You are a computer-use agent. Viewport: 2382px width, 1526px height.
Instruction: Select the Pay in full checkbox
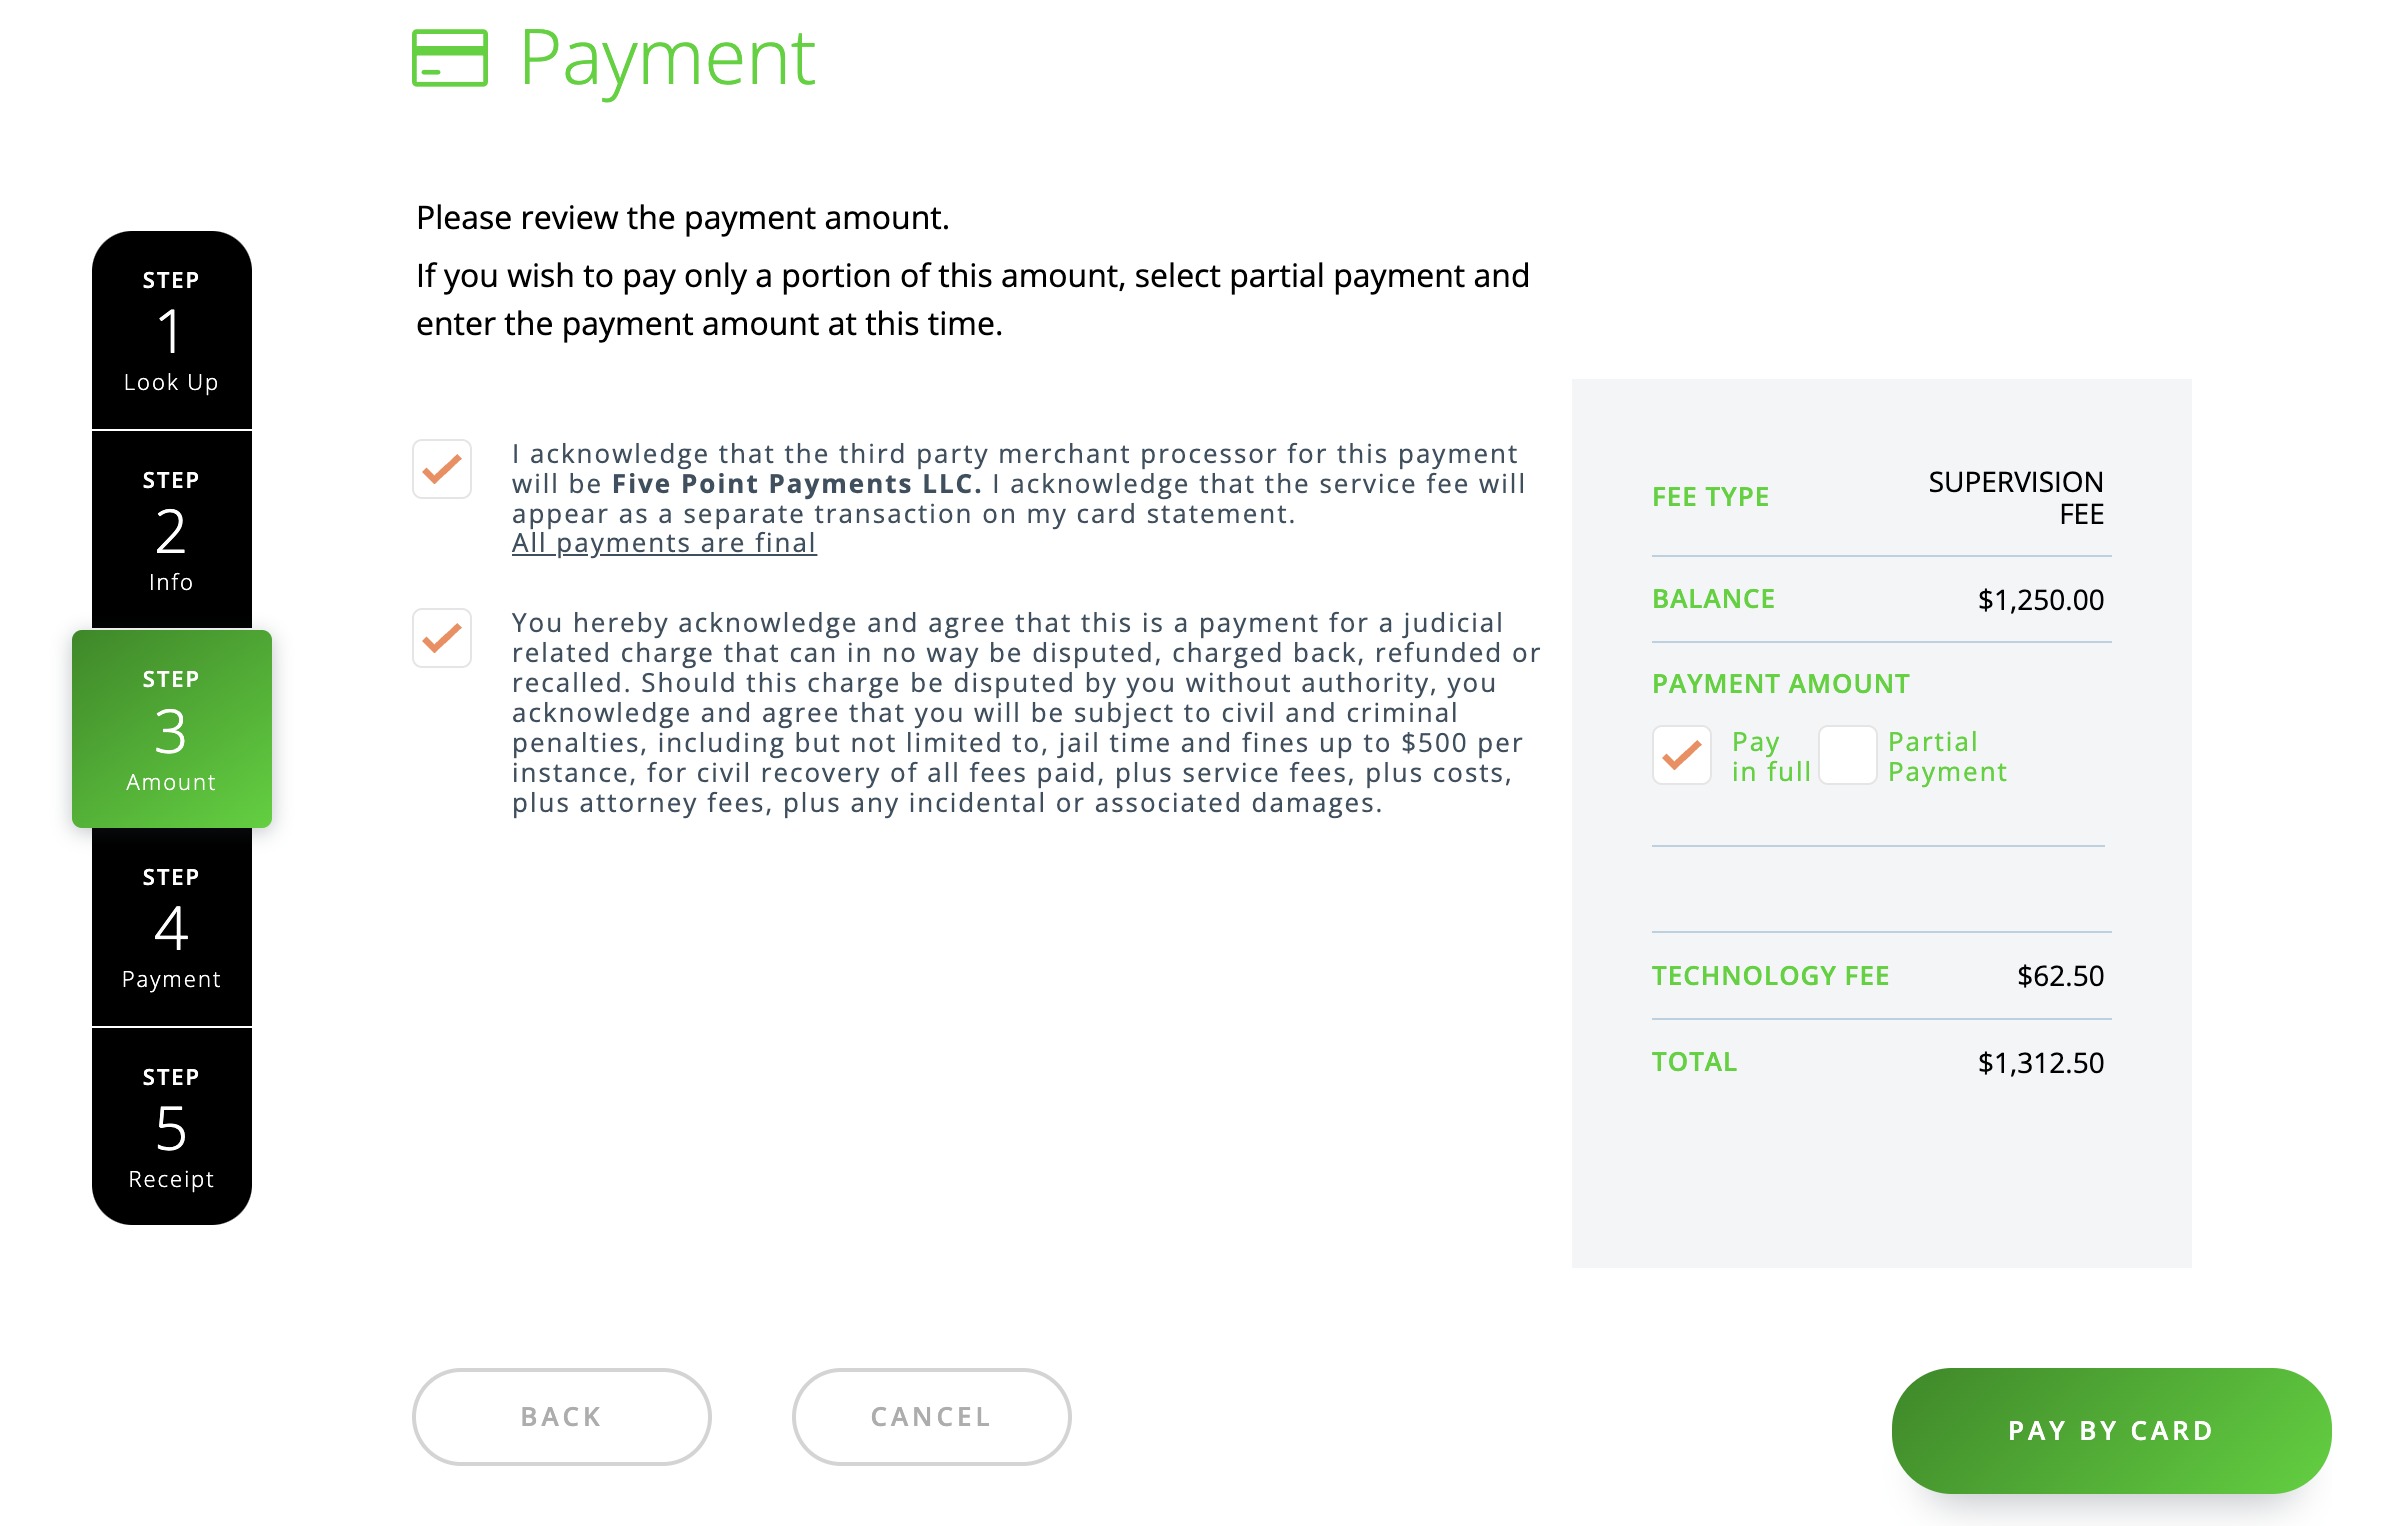[1682, 755]
